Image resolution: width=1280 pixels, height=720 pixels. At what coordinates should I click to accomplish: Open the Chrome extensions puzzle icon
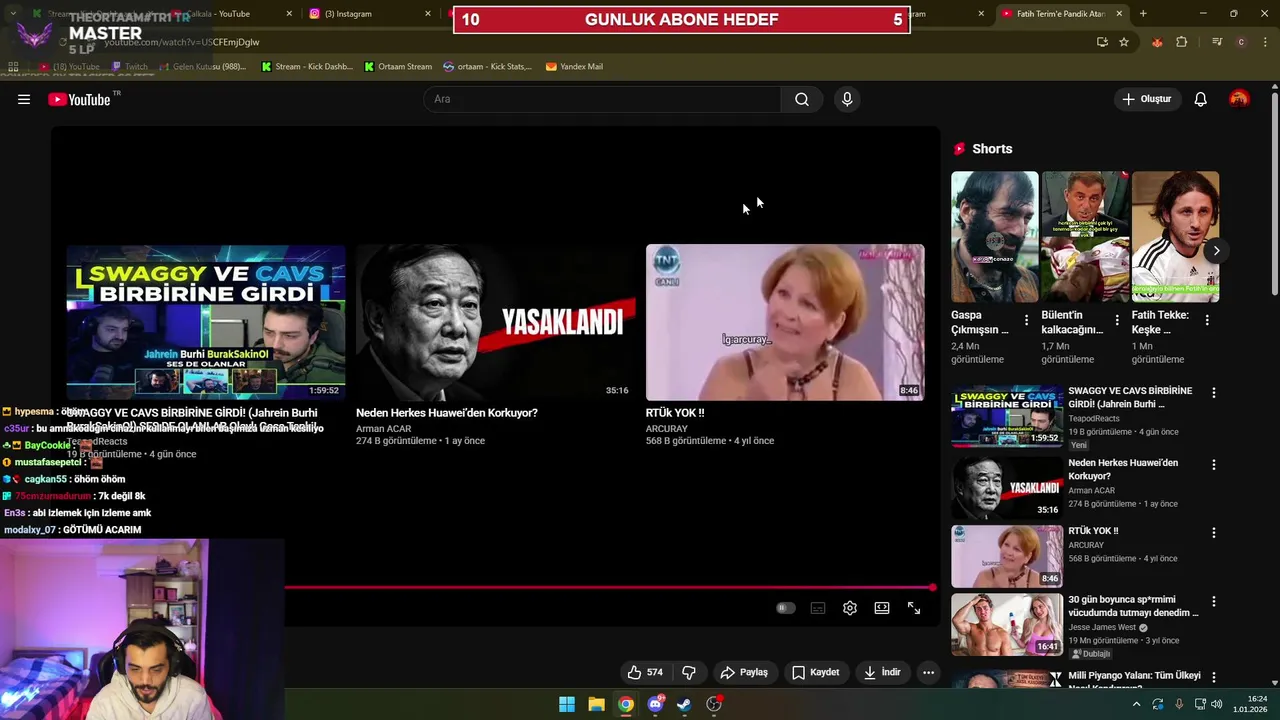pyautogui.click(x=1182, y=42)
